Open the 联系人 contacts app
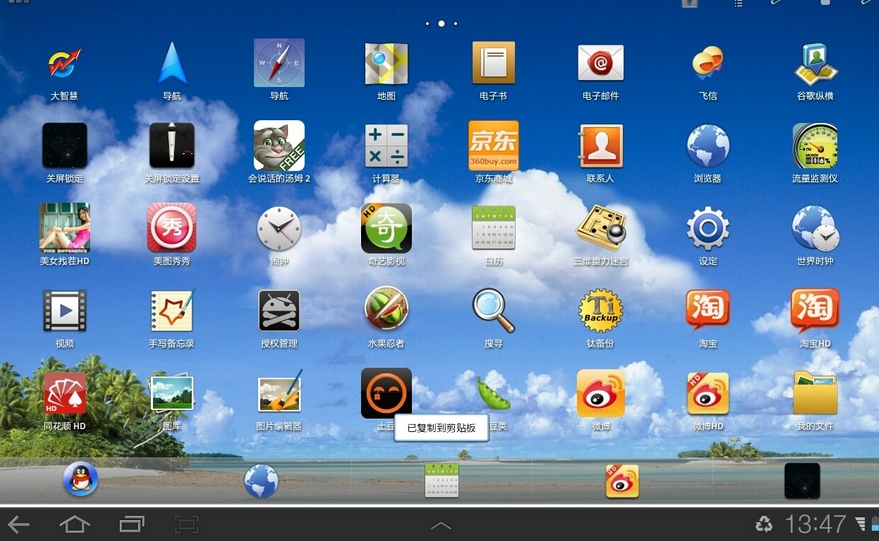The image size is (879, 541). [600, 146]
